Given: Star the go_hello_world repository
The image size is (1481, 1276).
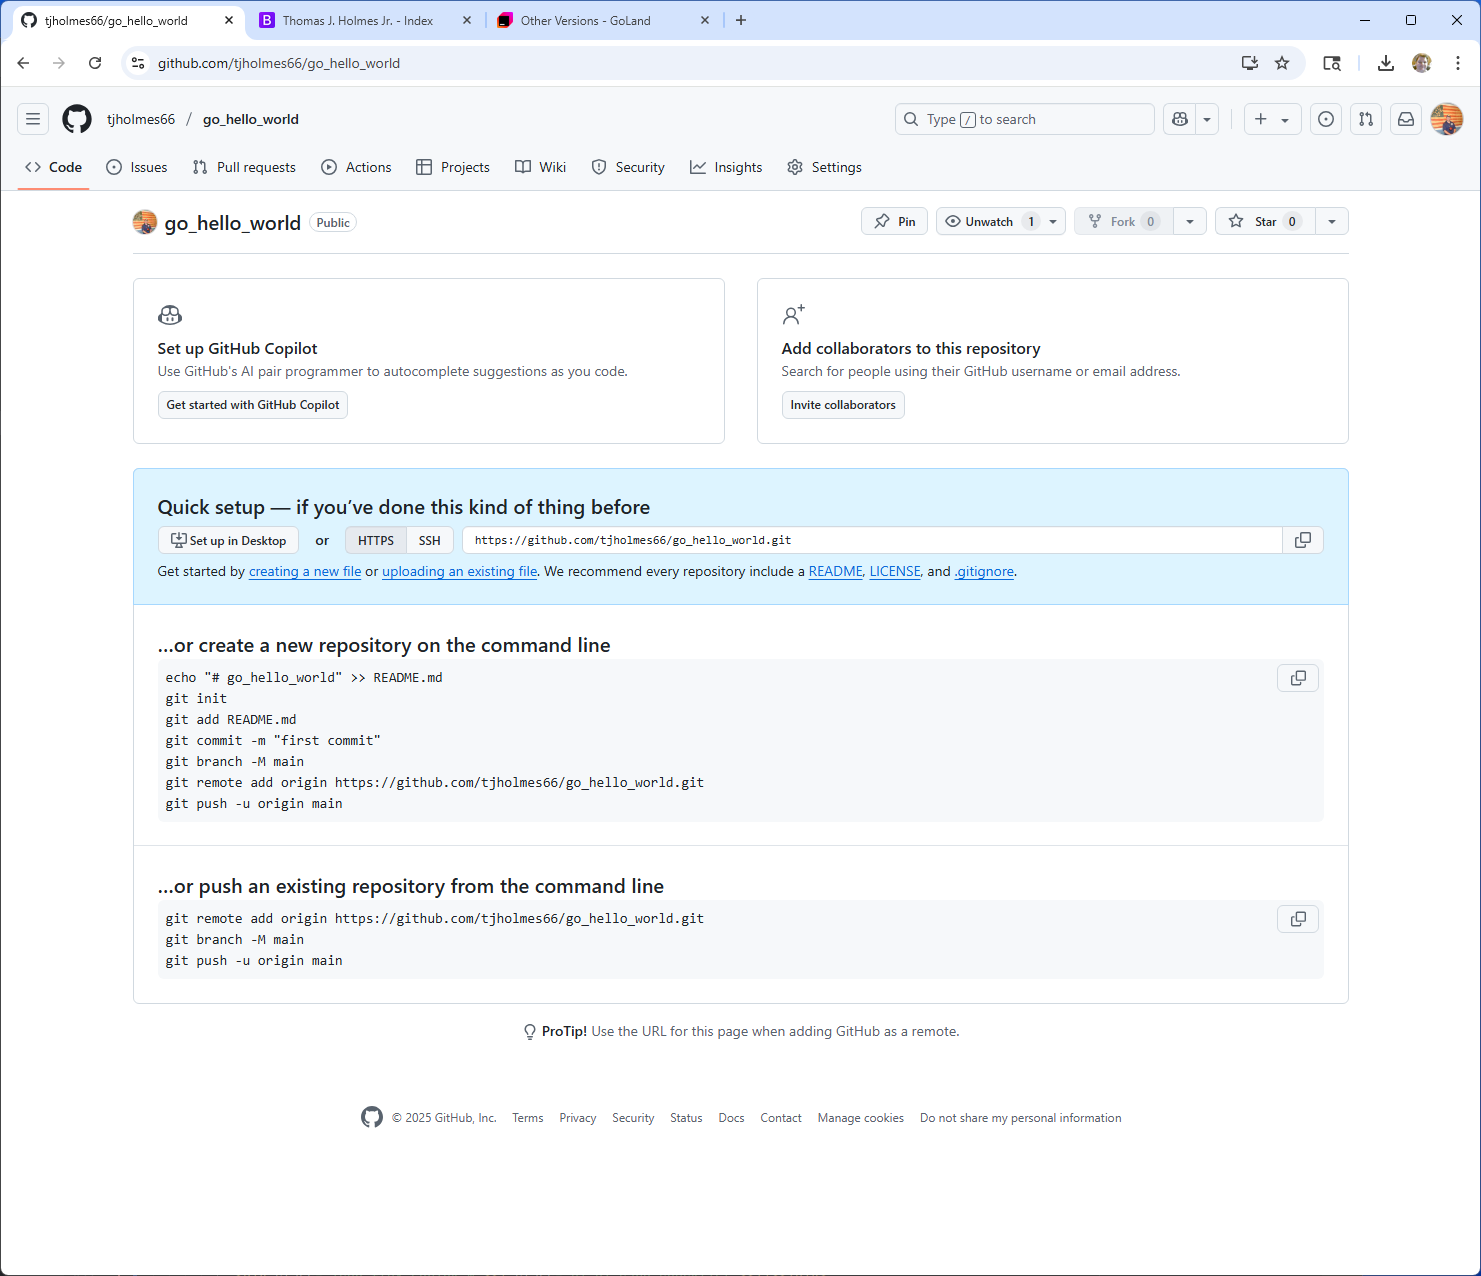Looking at the screenshot, I should 1265,221.
